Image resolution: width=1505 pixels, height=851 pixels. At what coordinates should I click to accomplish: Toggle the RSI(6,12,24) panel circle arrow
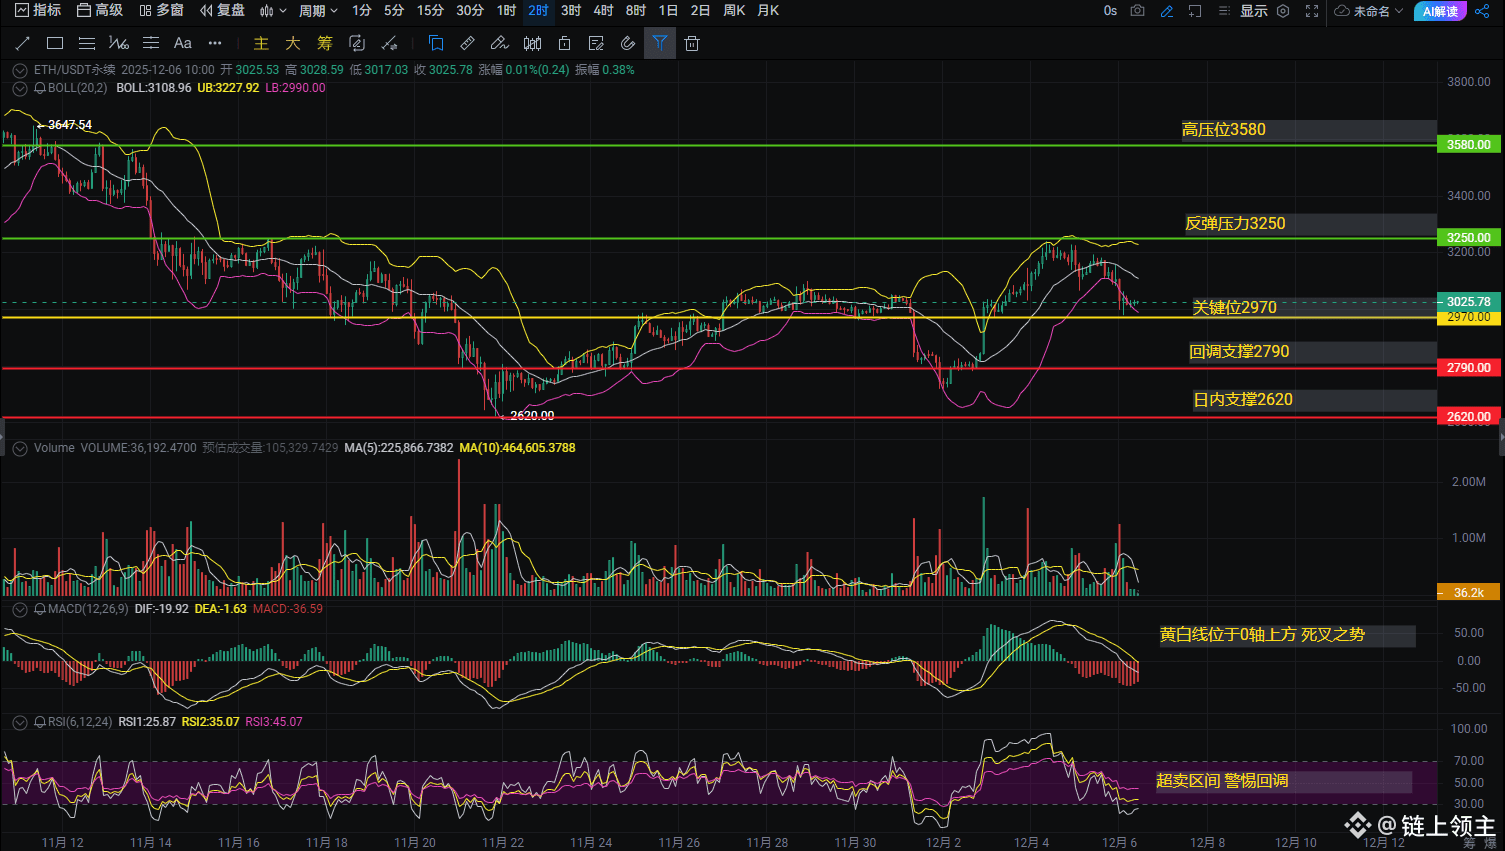19,722
